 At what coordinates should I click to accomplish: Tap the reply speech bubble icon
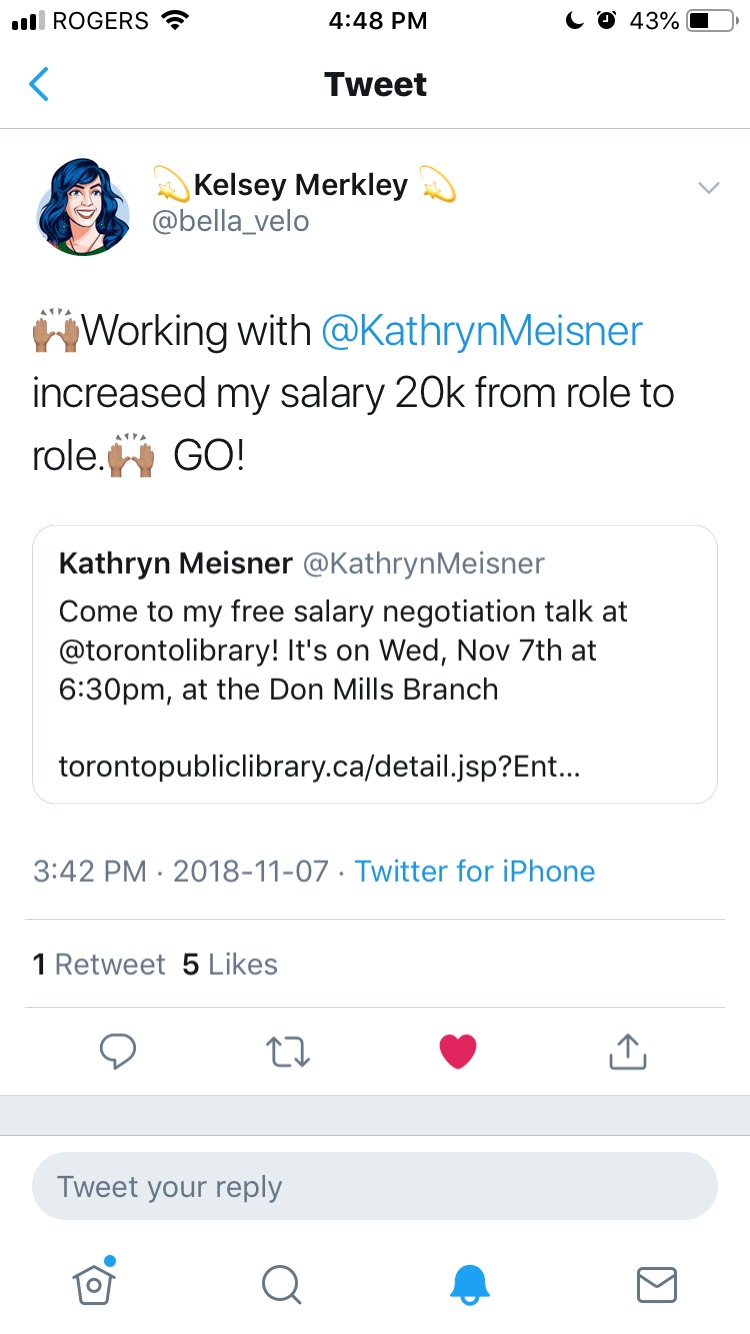click(118, 1051)
